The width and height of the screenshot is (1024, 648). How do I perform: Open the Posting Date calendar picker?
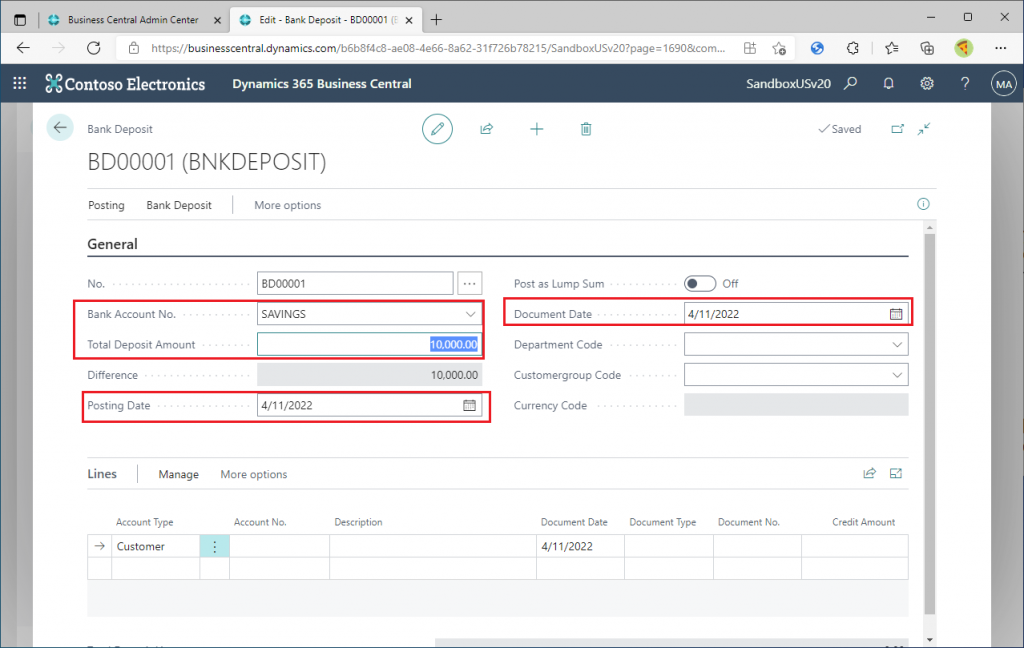click(469, 406)
